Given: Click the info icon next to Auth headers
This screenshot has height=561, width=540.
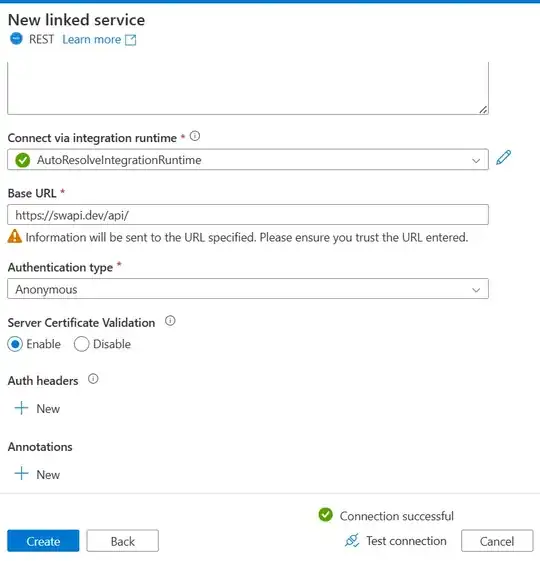Looking at the screenshot, I should tap(93, 379).
